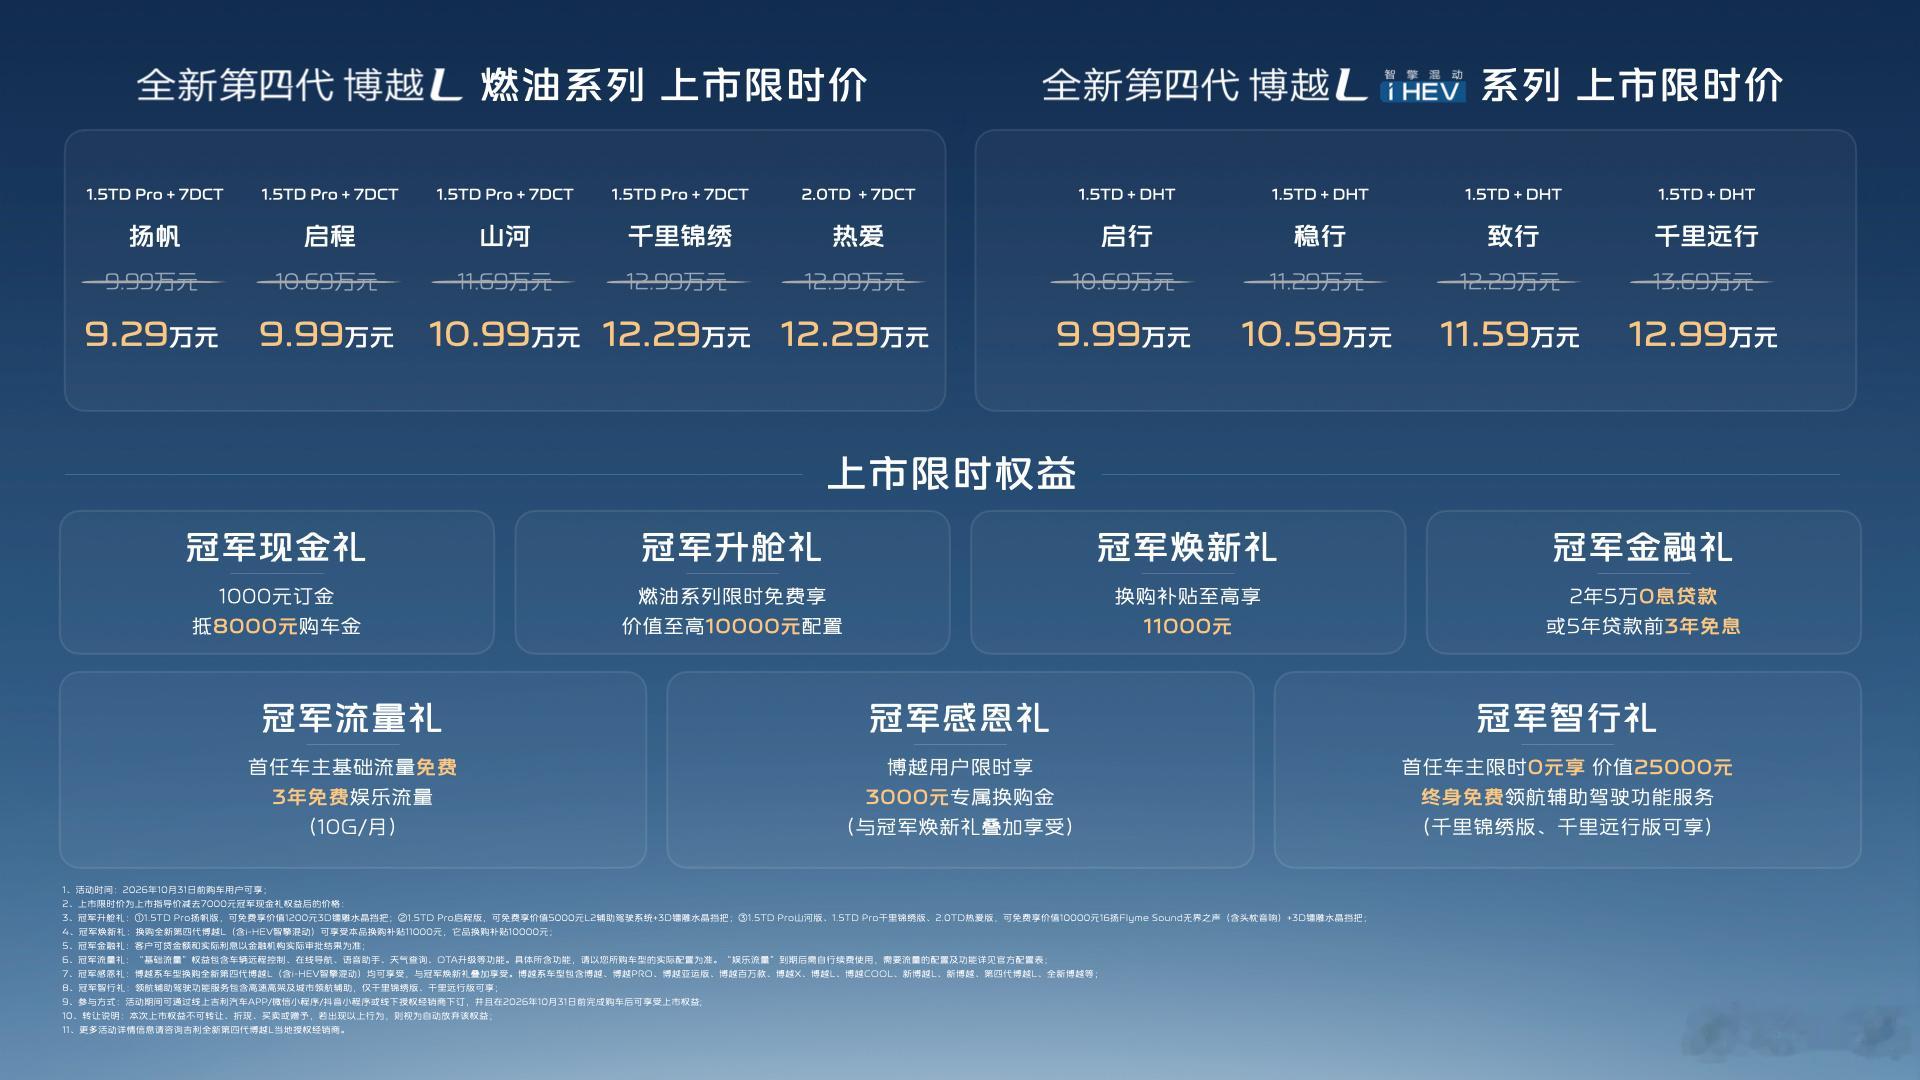Select the 千里锦绣 trim name

pyautogui.click(x=680, y=236)
